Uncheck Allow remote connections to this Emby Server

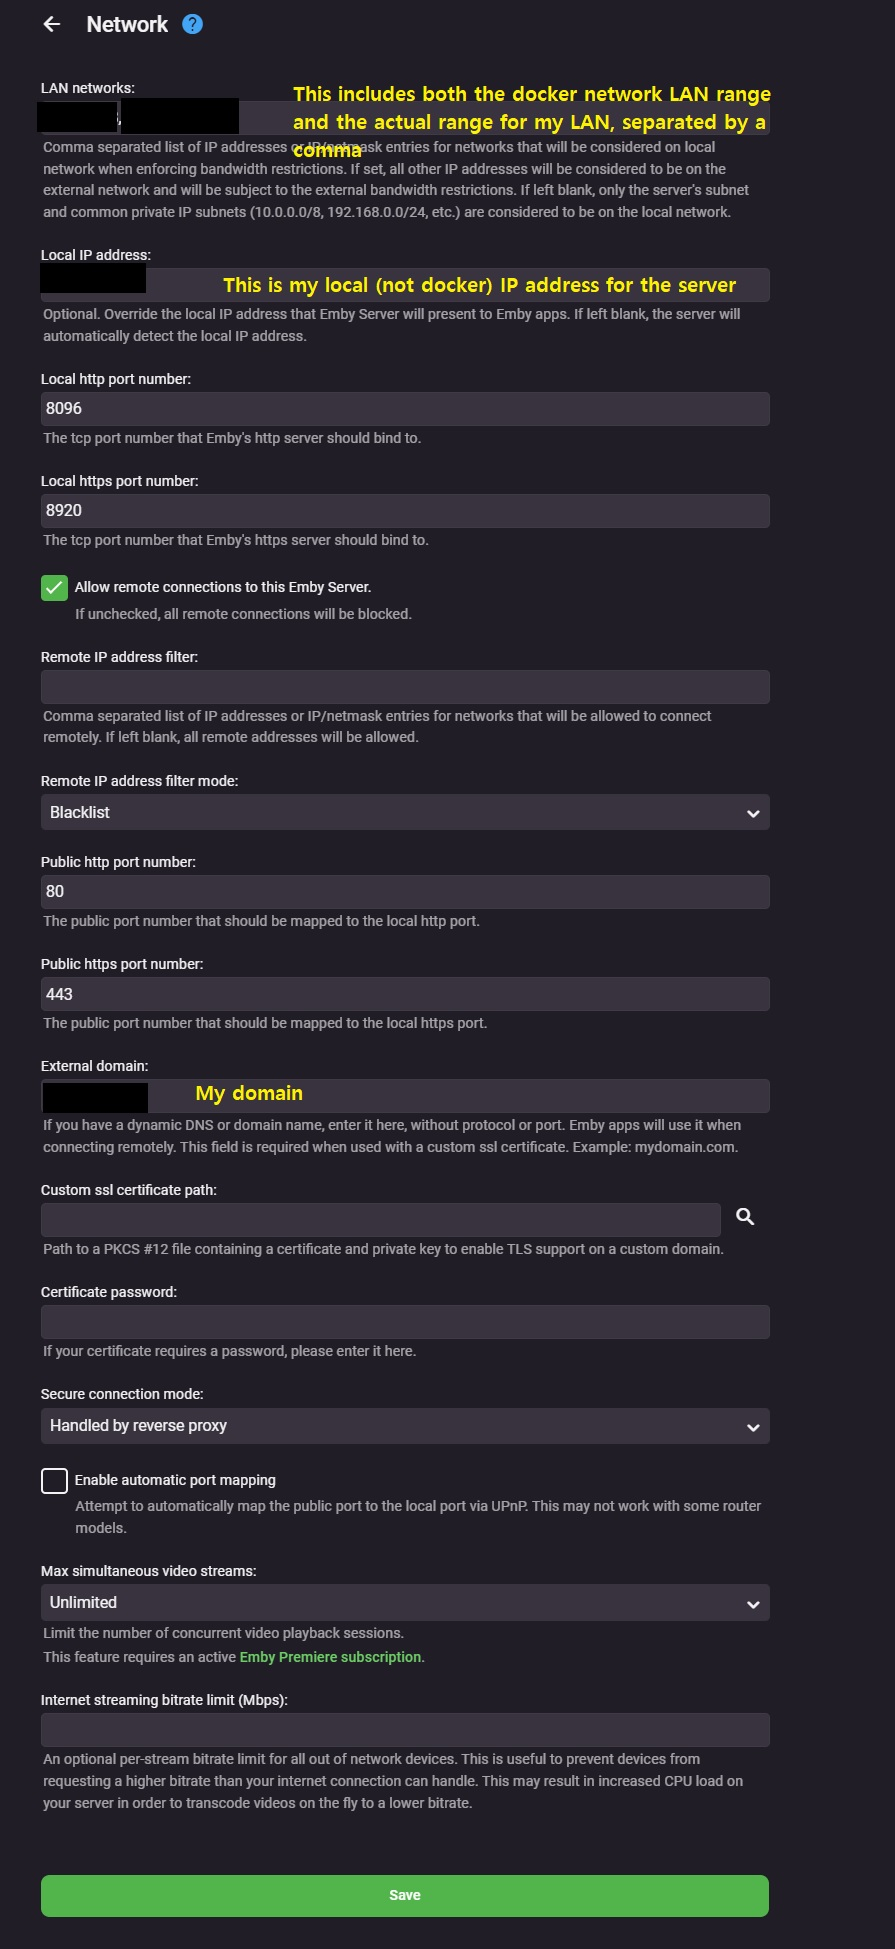(x=54, y=588)
